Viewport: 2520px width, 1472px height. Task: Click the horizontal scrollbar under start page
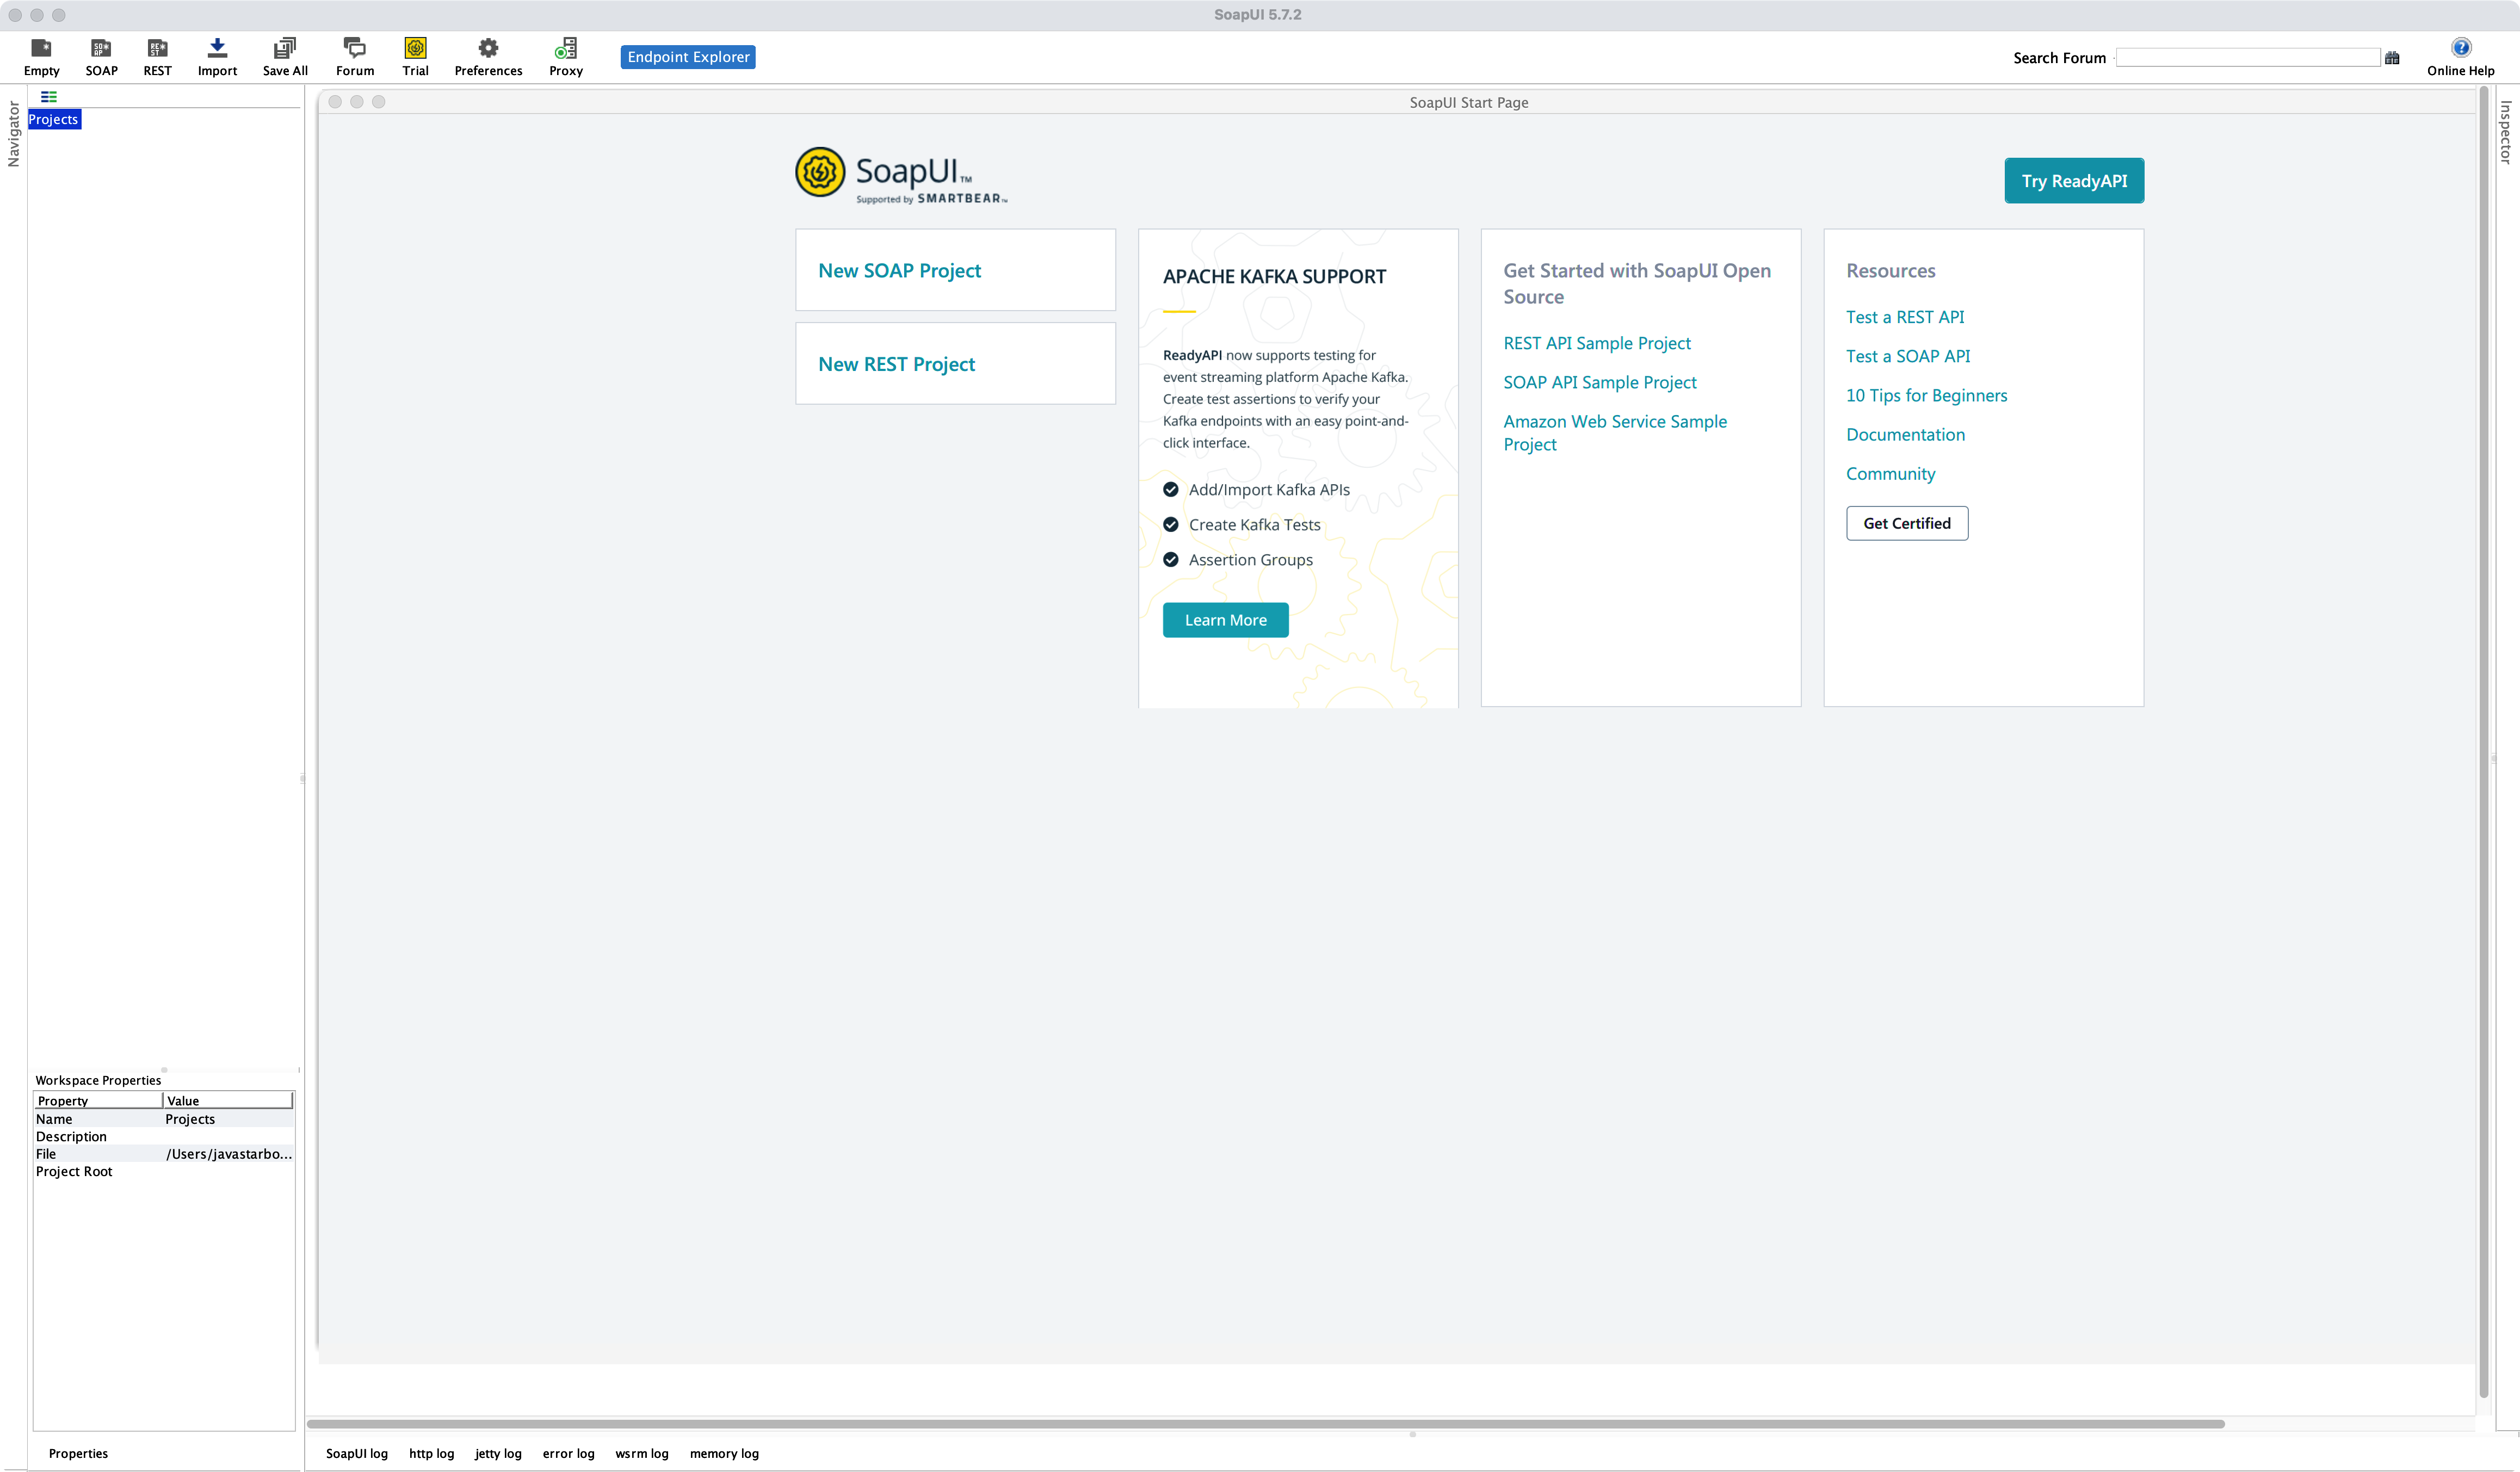coord(1265,1423)
